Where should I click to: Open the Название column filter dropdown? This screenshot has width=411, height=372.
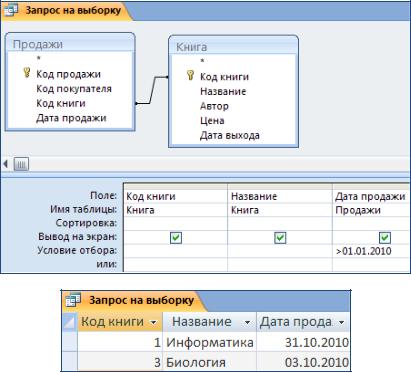point(247,322)
